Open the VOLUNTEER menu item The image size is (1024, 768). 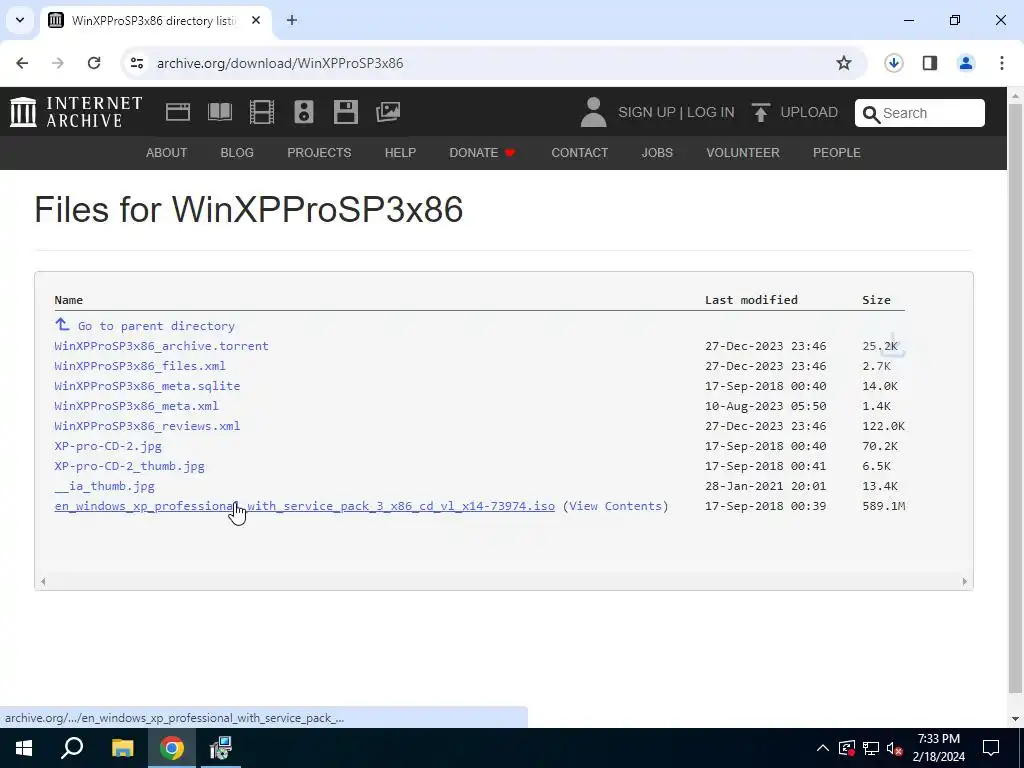pyautogui.click(x=743, y=153)
